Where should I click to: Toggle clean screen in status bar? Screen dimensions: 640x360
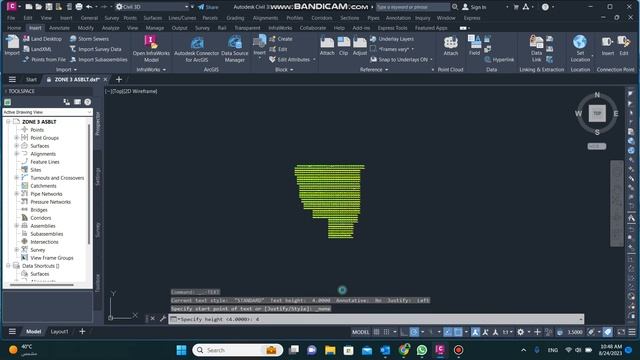(621, 332)
